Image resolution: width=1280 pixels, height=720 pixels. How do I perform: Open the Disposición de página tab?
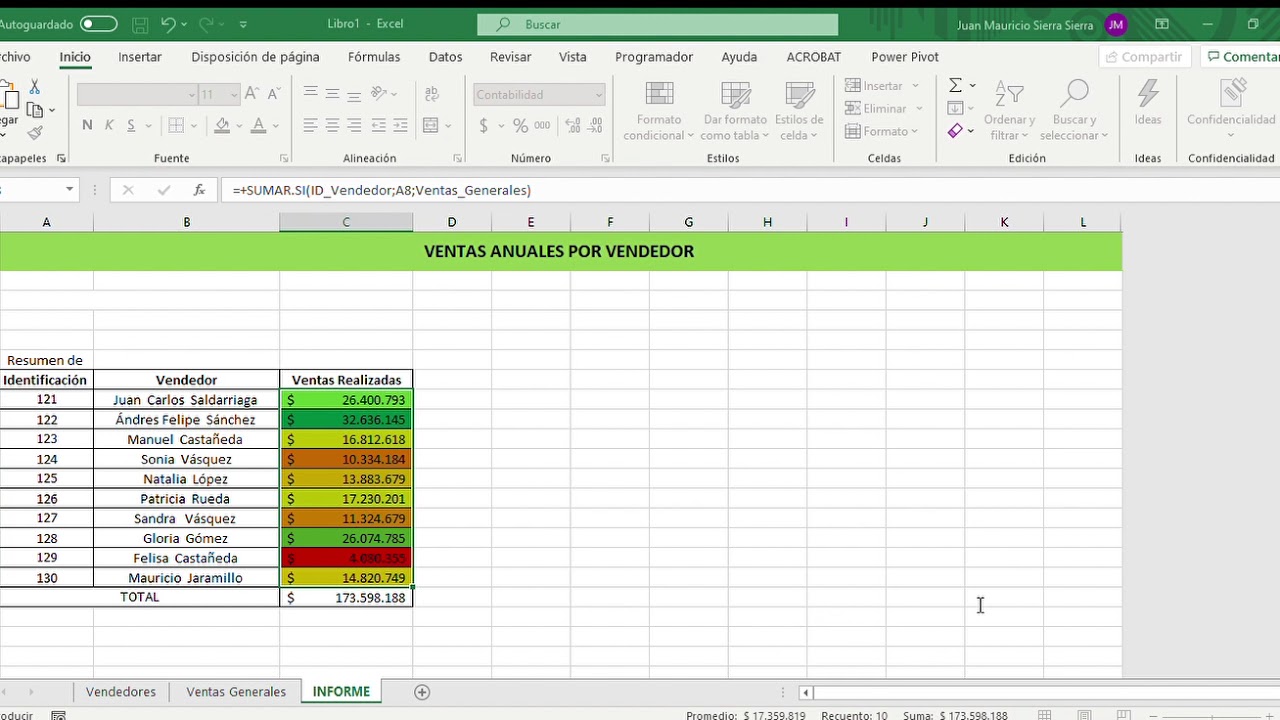click(255, 57)
